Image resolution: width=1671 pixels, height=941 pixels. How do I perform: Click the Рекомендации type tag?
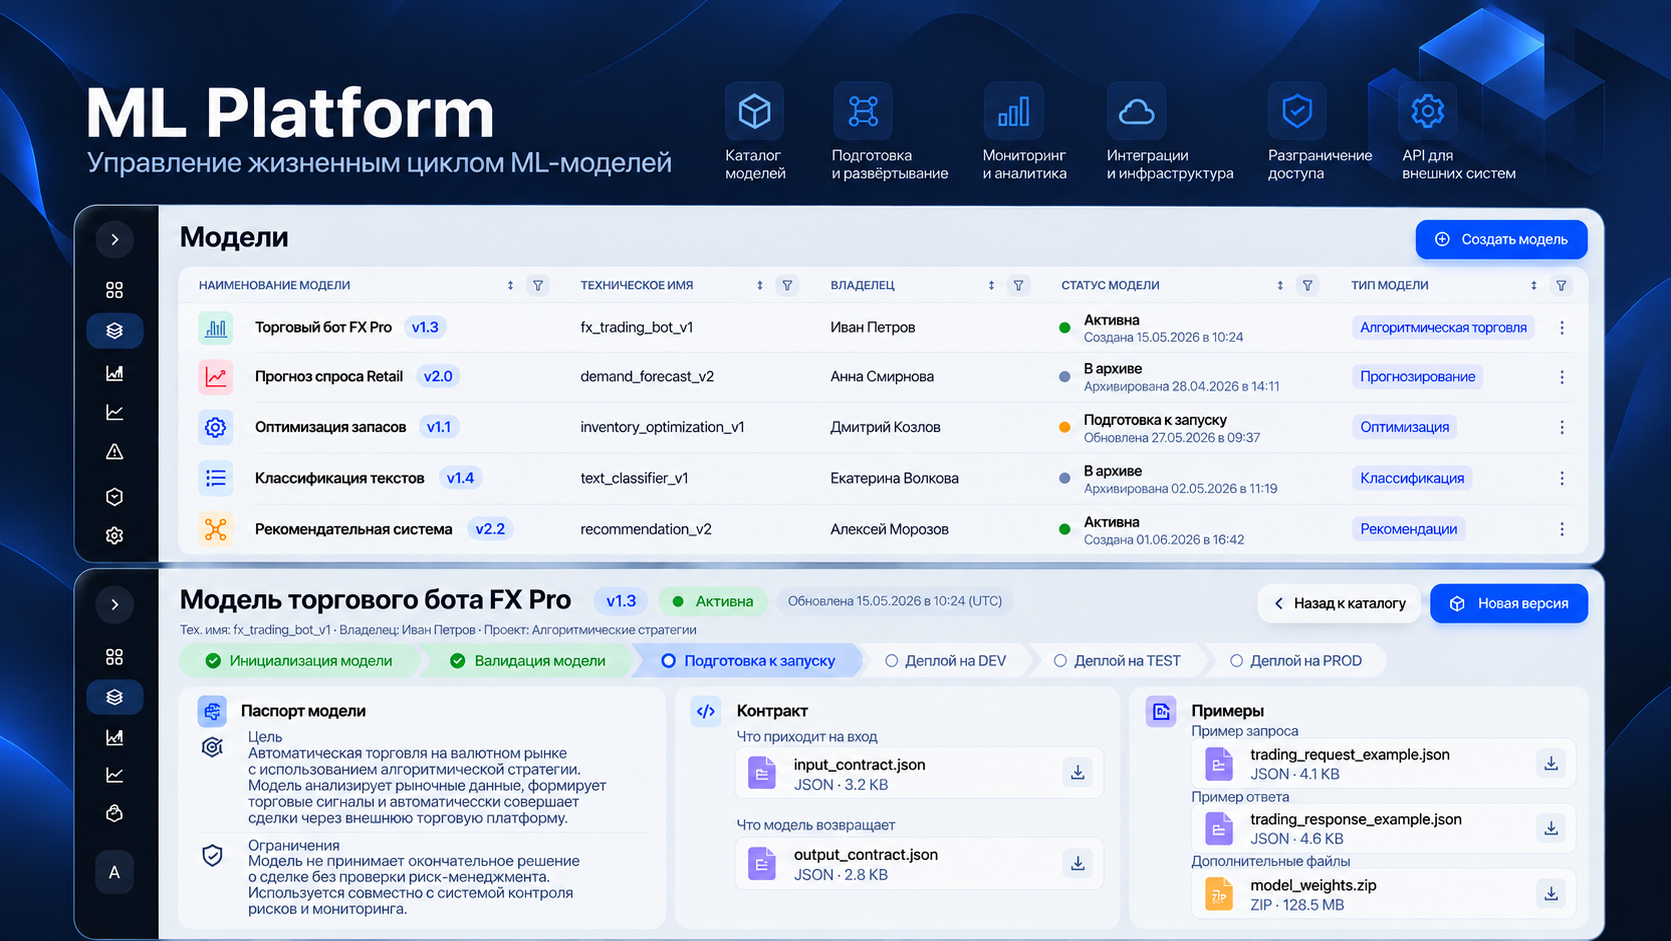(x=1408, y=529)
